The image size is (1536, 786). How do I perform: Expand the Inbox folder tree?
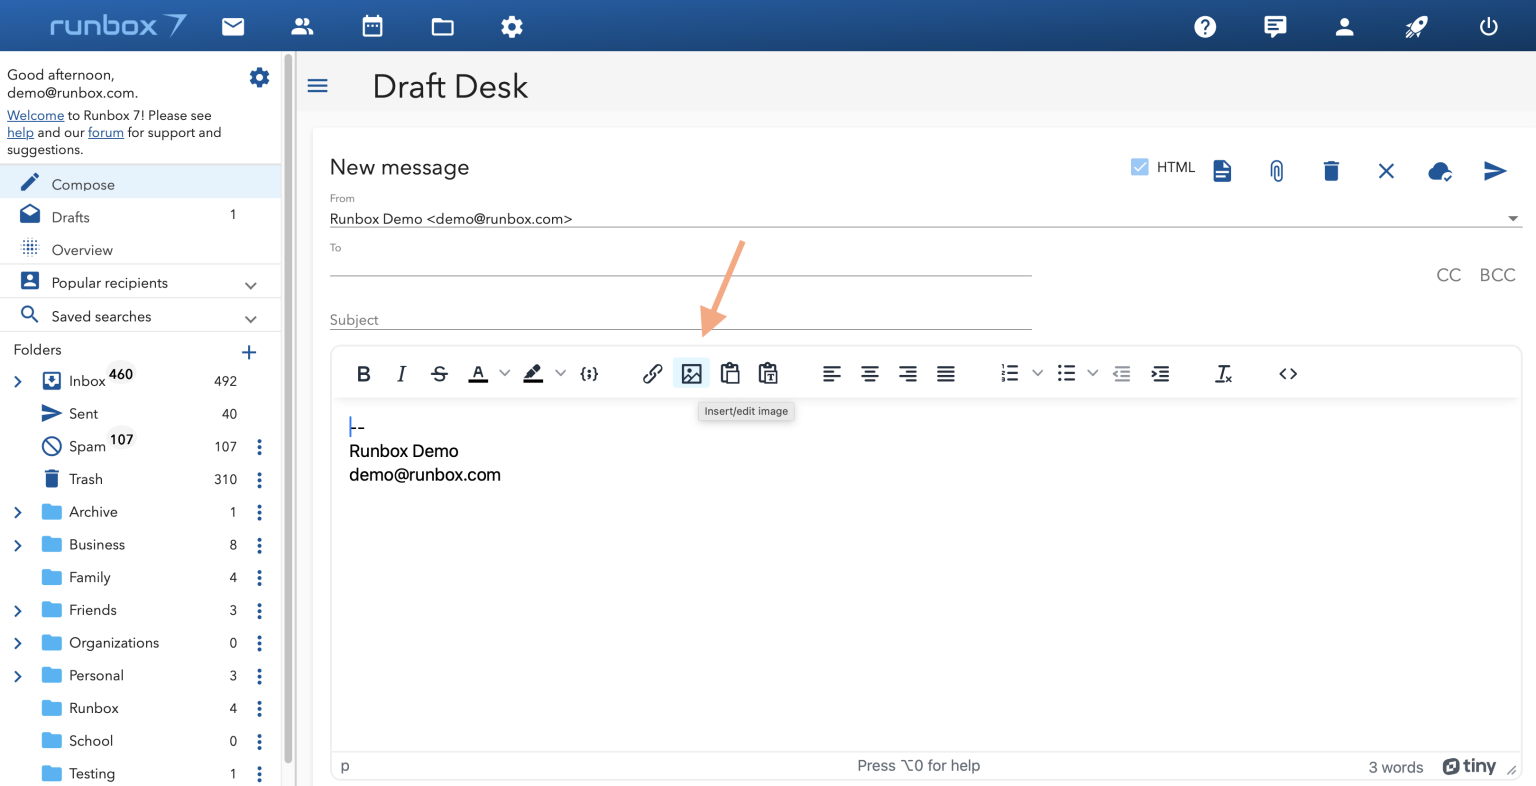pyautogui.click(x=18, y=381)
